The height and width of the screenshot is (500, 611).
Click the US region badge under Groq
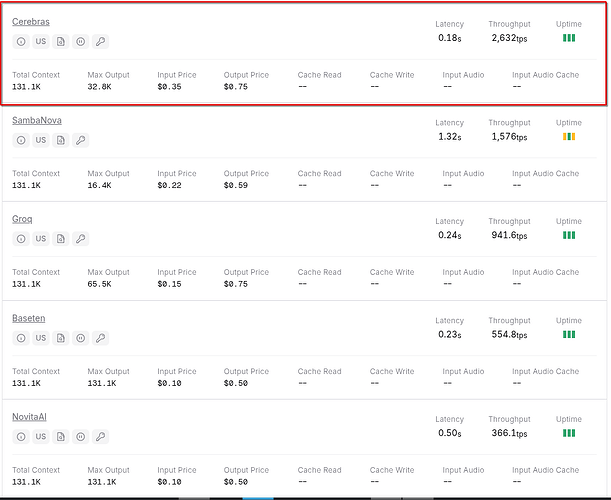tap(41, 239)
